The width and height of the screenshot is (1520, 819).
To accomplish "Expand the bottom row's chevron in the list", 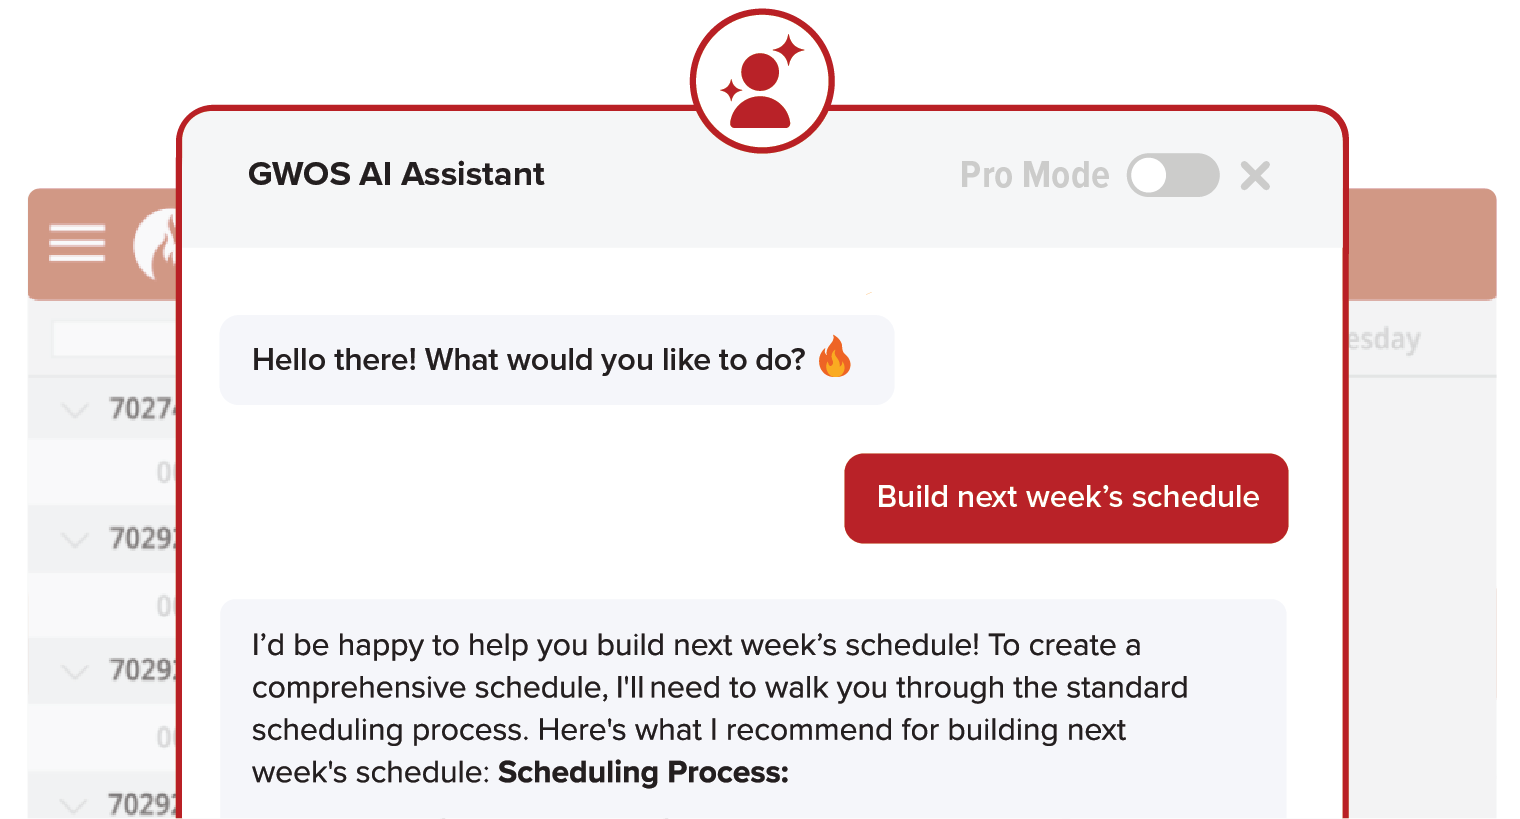I will tap(75, 803).
